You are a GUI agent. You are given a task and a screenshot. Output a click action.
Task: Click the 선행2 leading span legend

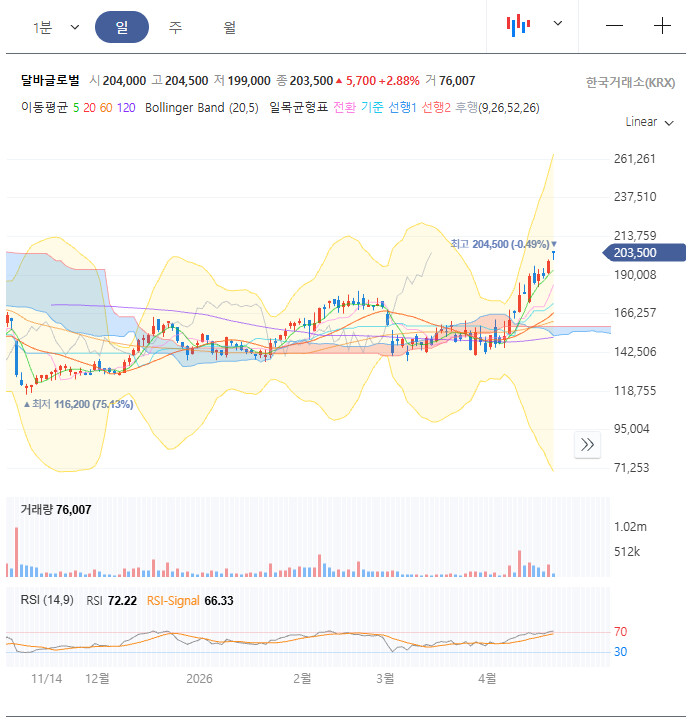coord(436,107)
